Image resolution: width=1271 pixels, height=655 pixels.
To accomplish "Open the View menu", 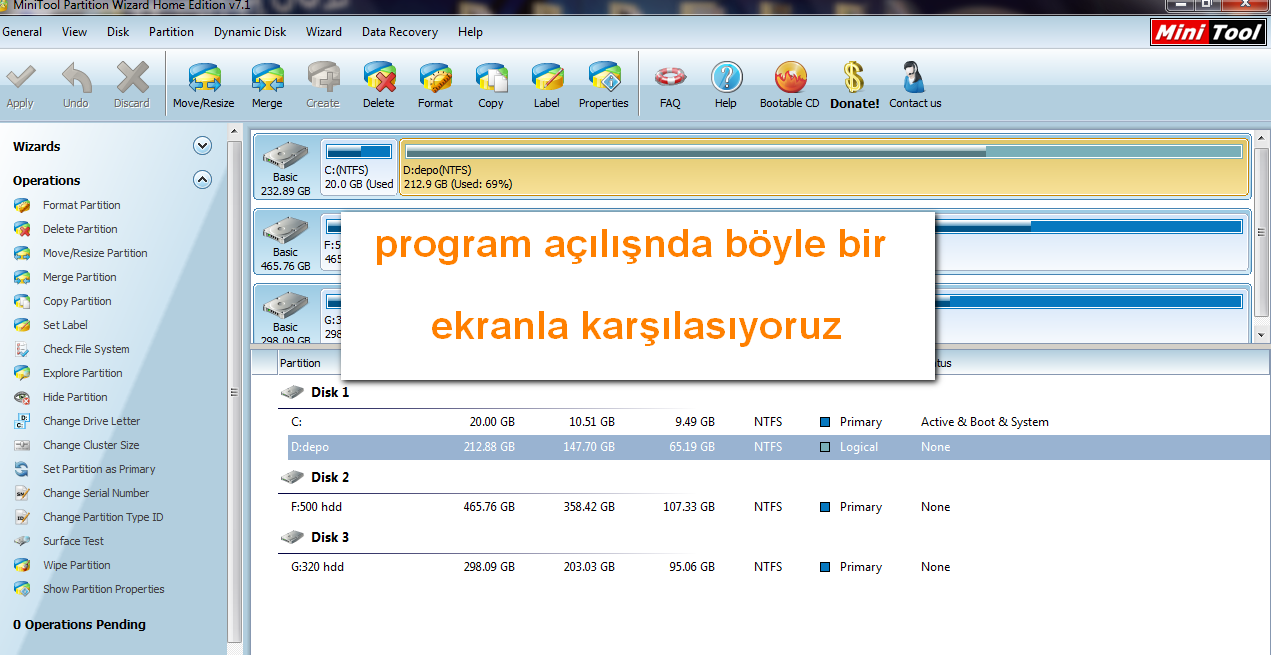I will pos(74,32).
